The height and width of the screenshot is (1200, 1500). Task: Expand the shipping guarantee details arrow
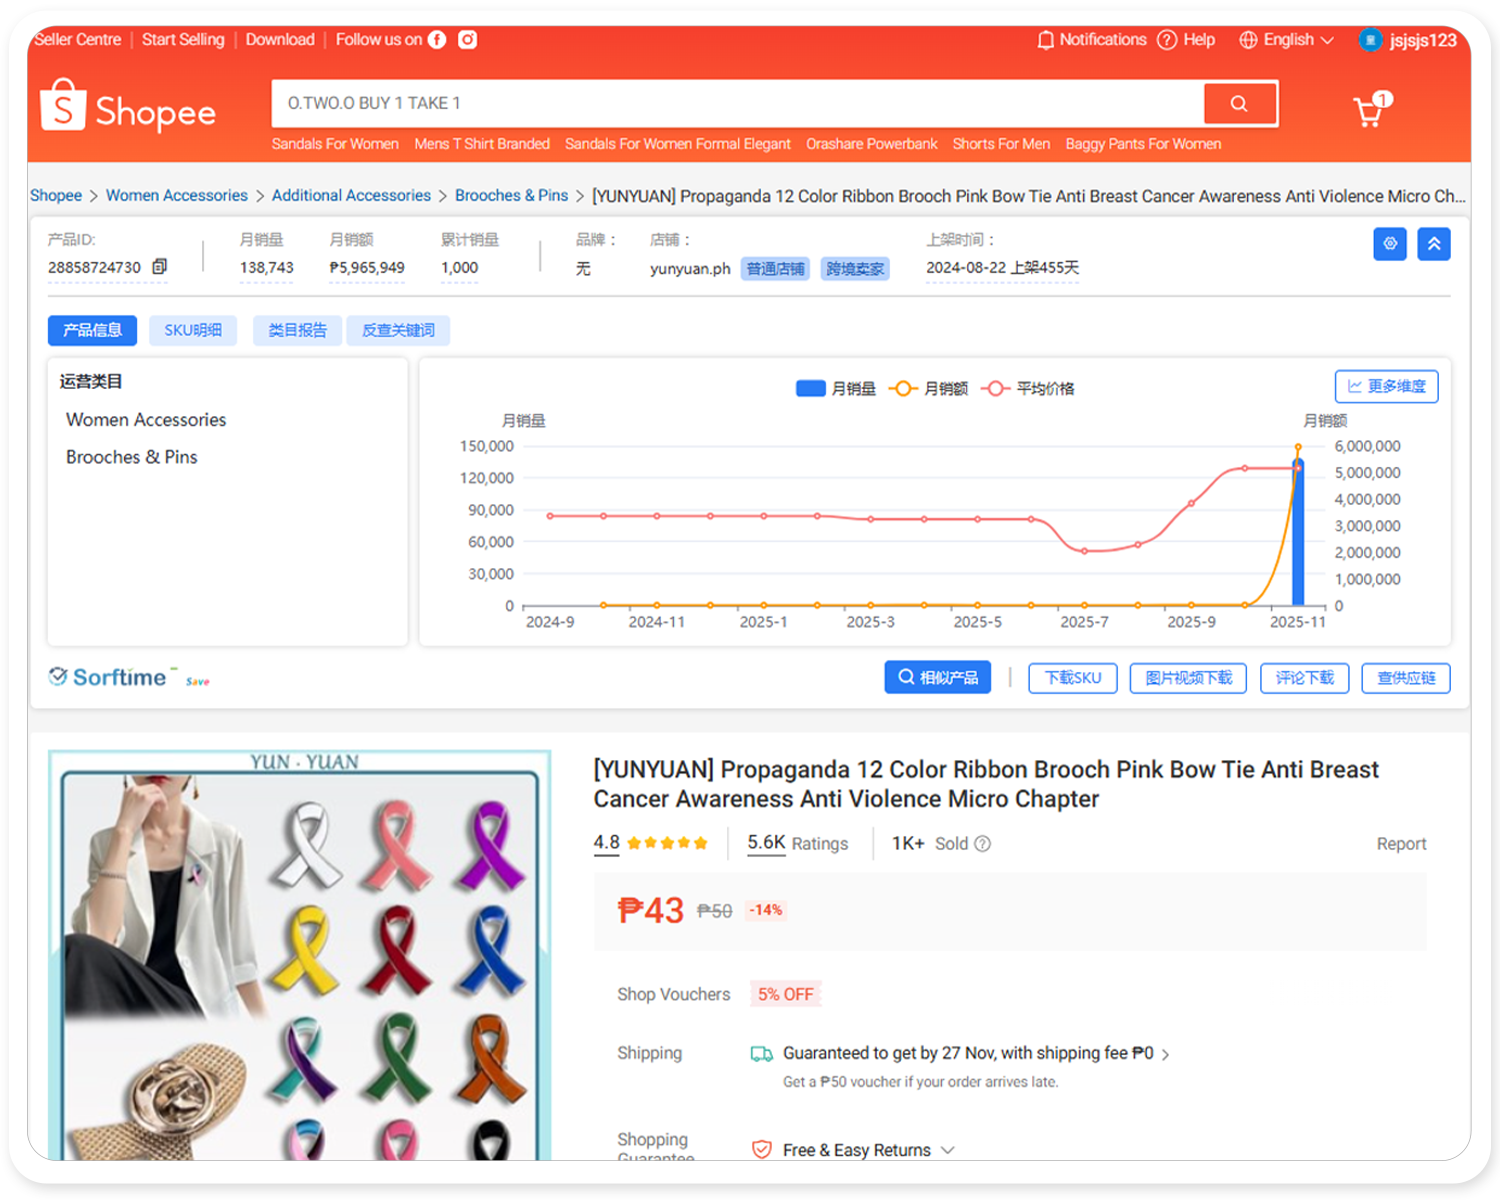pyautogui.click(x=1165, y=1053)
